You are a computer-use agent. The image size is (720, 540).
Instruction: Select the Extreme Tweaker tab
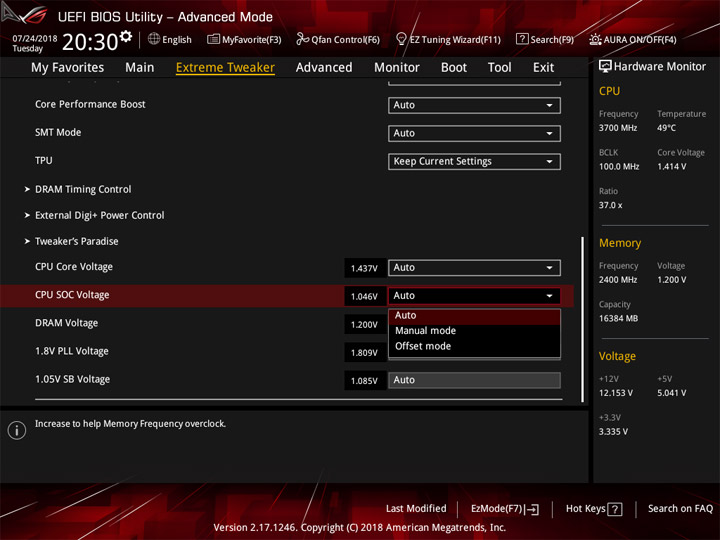[225, 67]
